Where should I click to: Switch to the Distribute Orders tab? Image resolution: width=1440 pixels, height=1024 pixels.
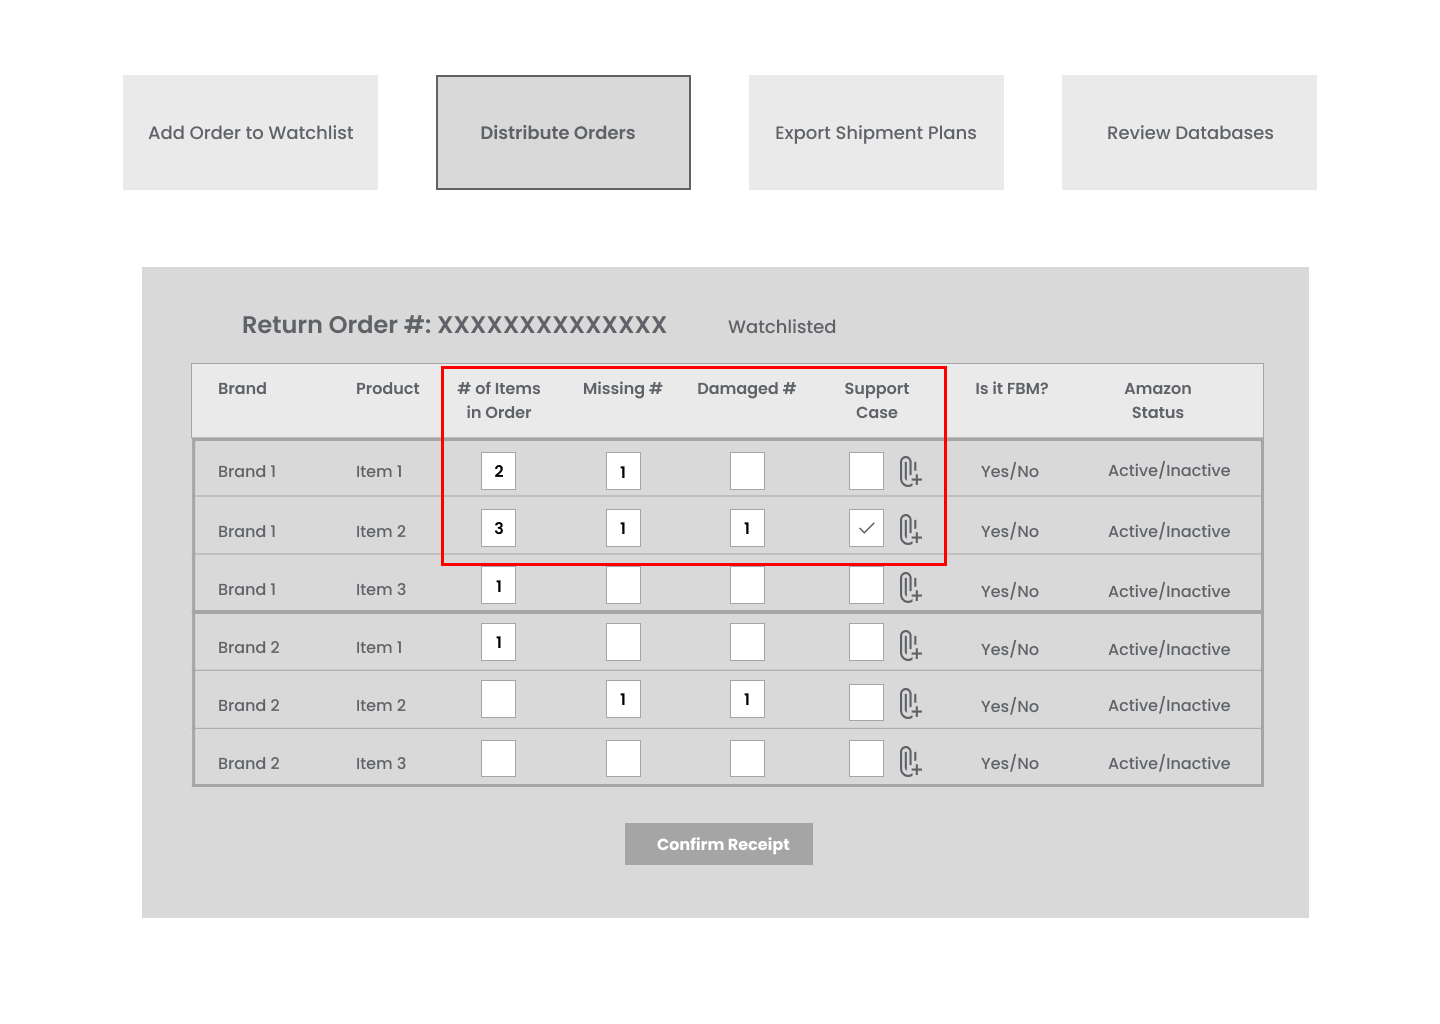click(563, 132)
